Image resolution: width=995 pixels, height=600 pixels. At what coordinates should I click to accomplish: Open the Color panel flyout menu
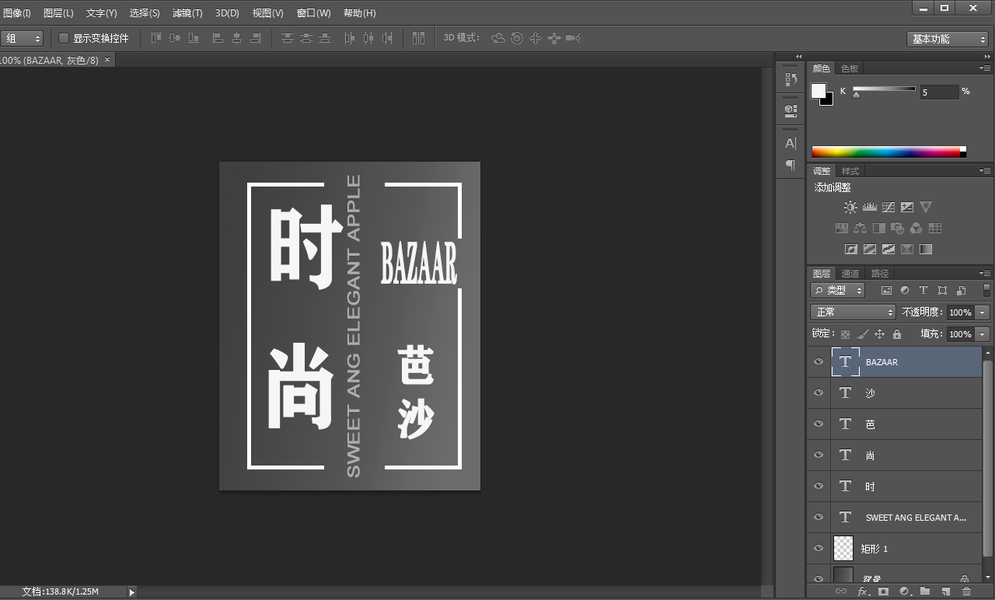[x=984, y=68]
